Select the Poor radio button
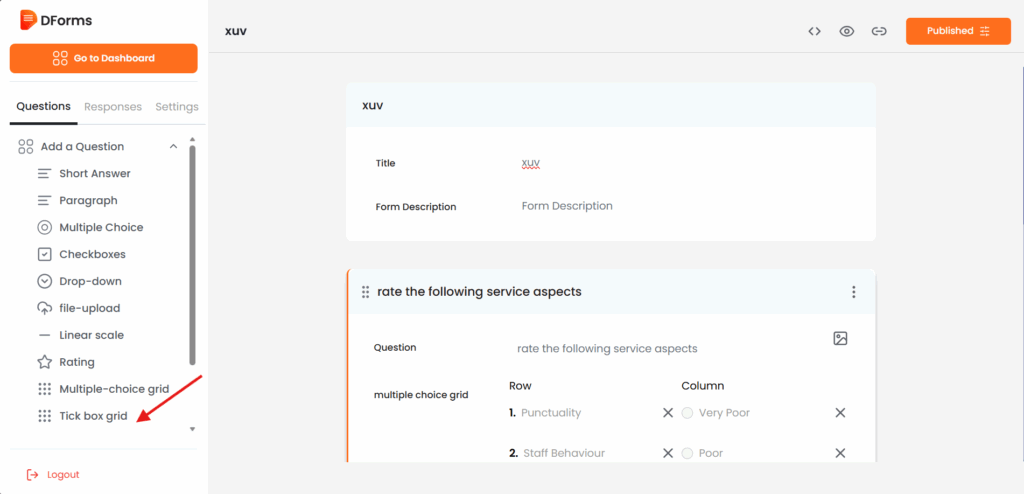This screenshot has height=494, width=1024. (687, 453)
